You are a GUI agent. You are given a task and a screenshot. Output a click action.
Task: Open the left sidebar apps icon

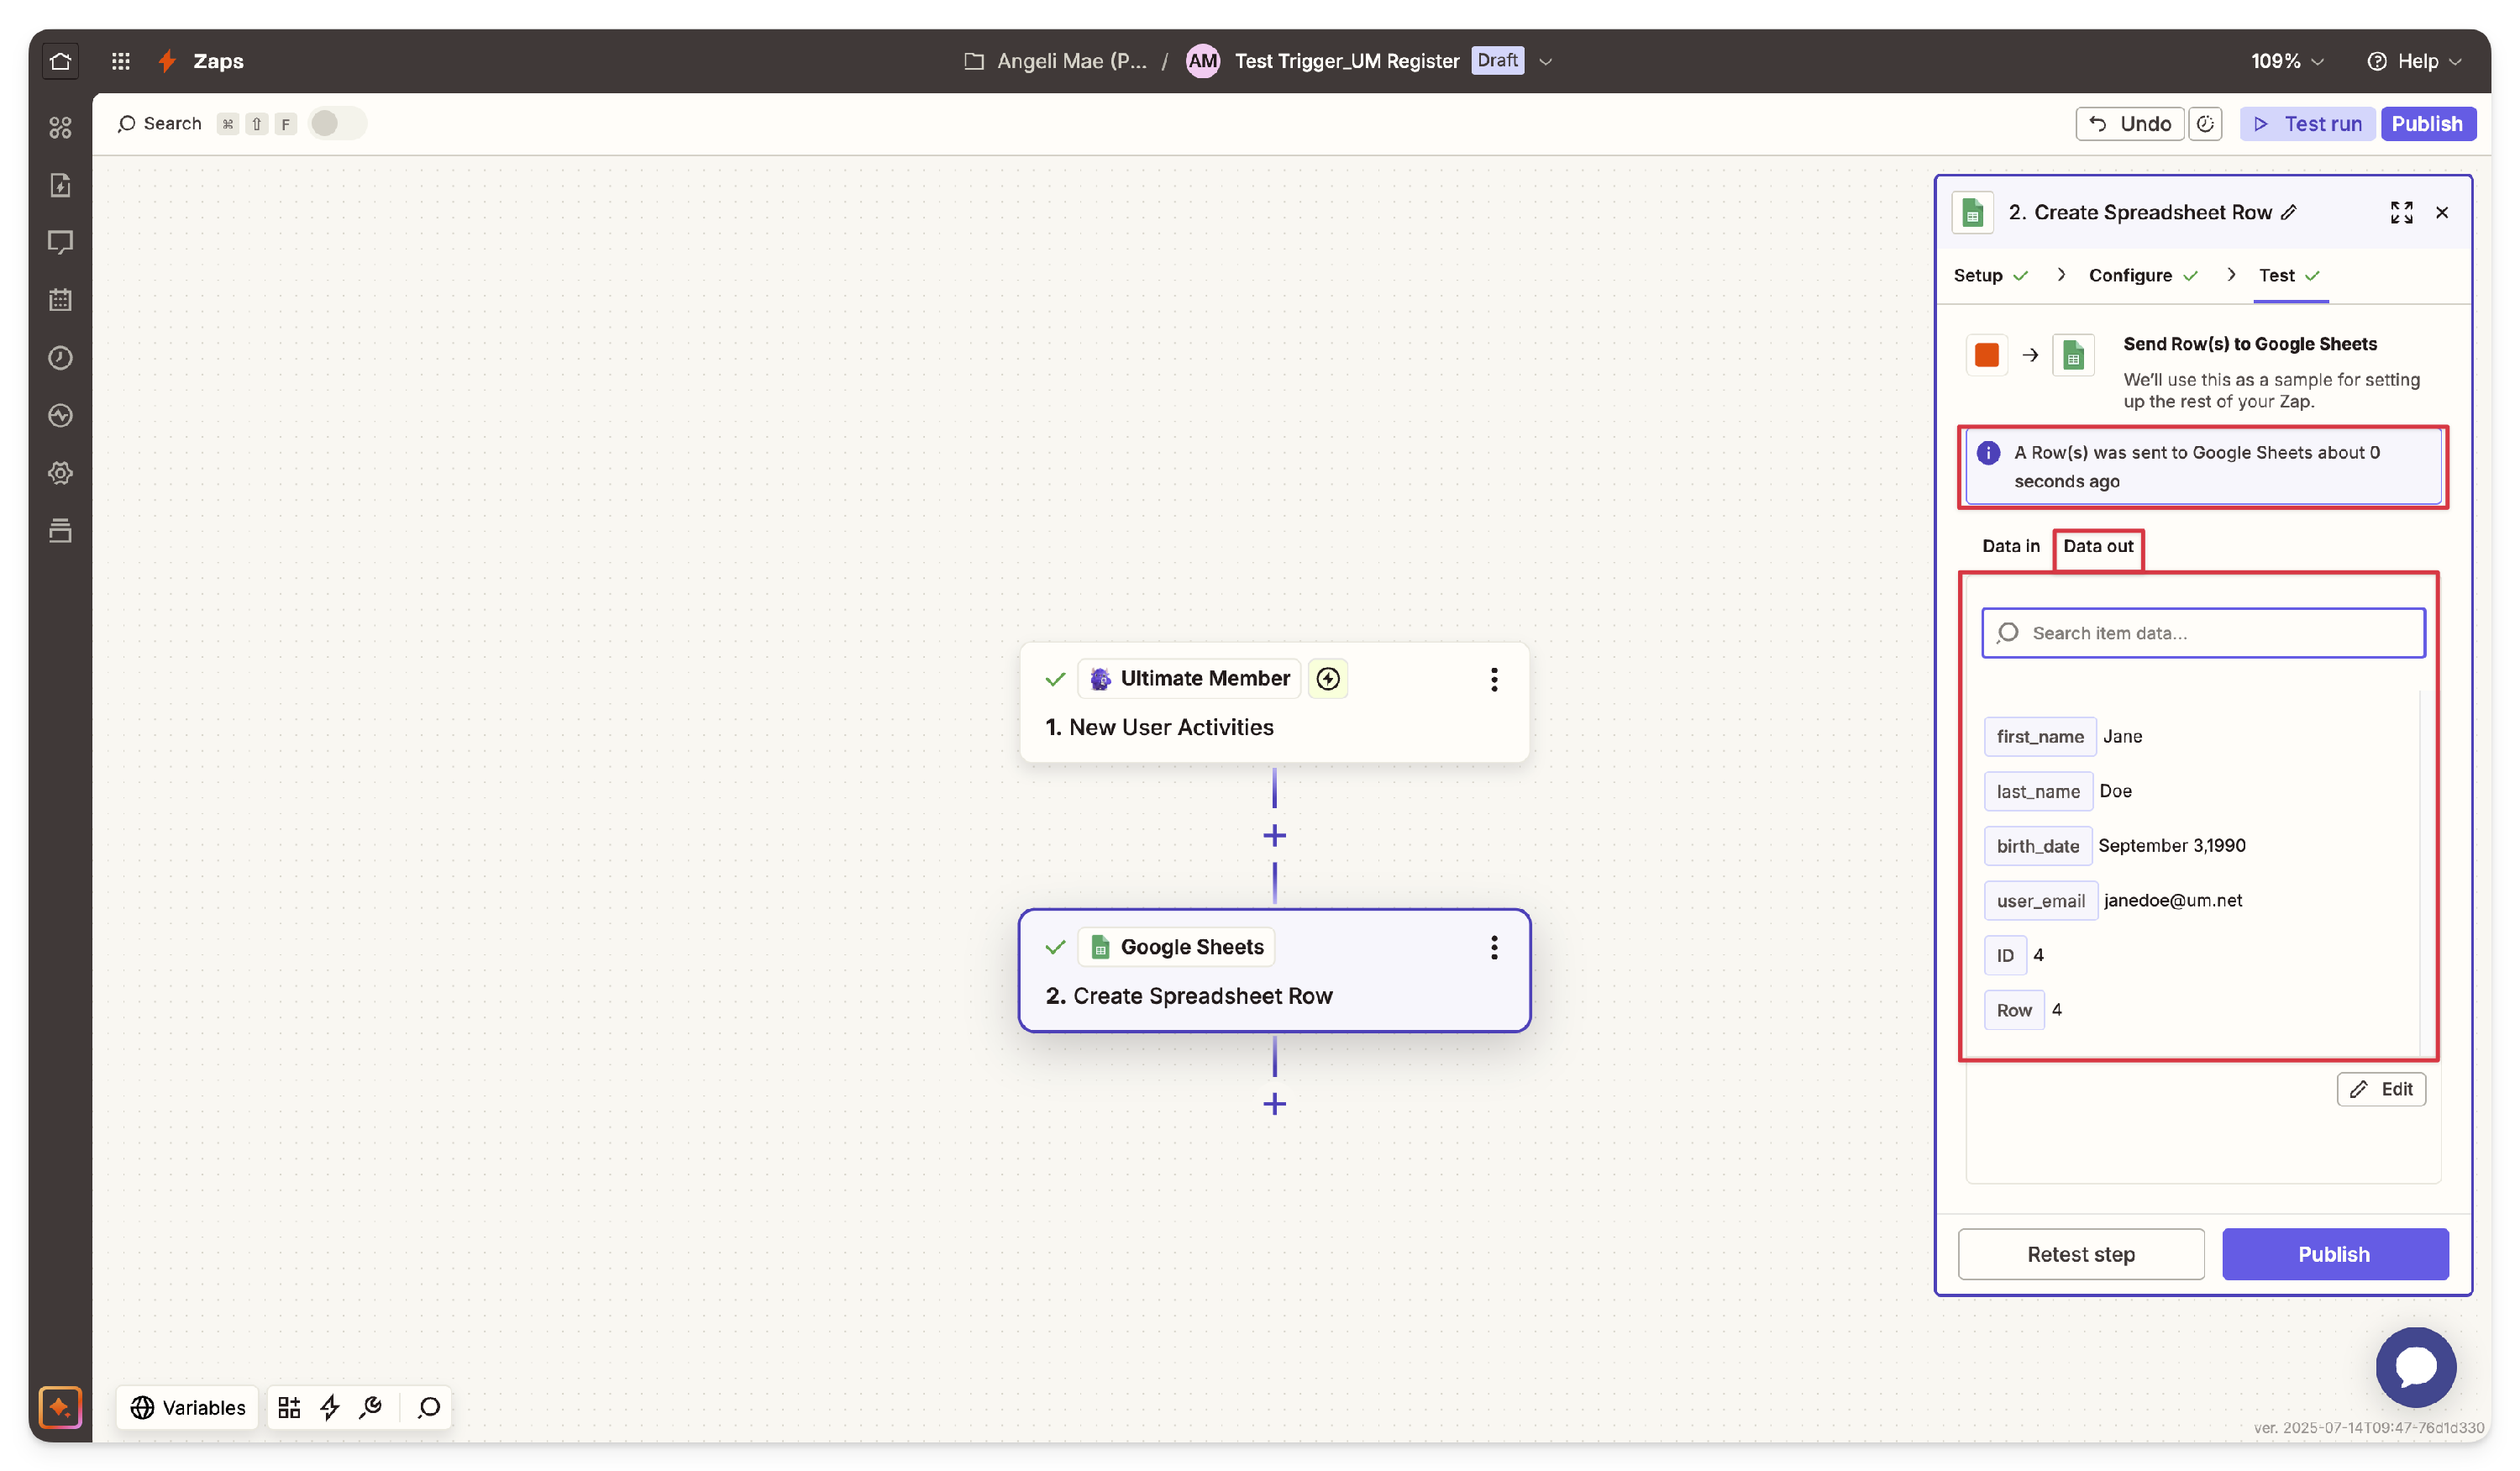point(60,127)
